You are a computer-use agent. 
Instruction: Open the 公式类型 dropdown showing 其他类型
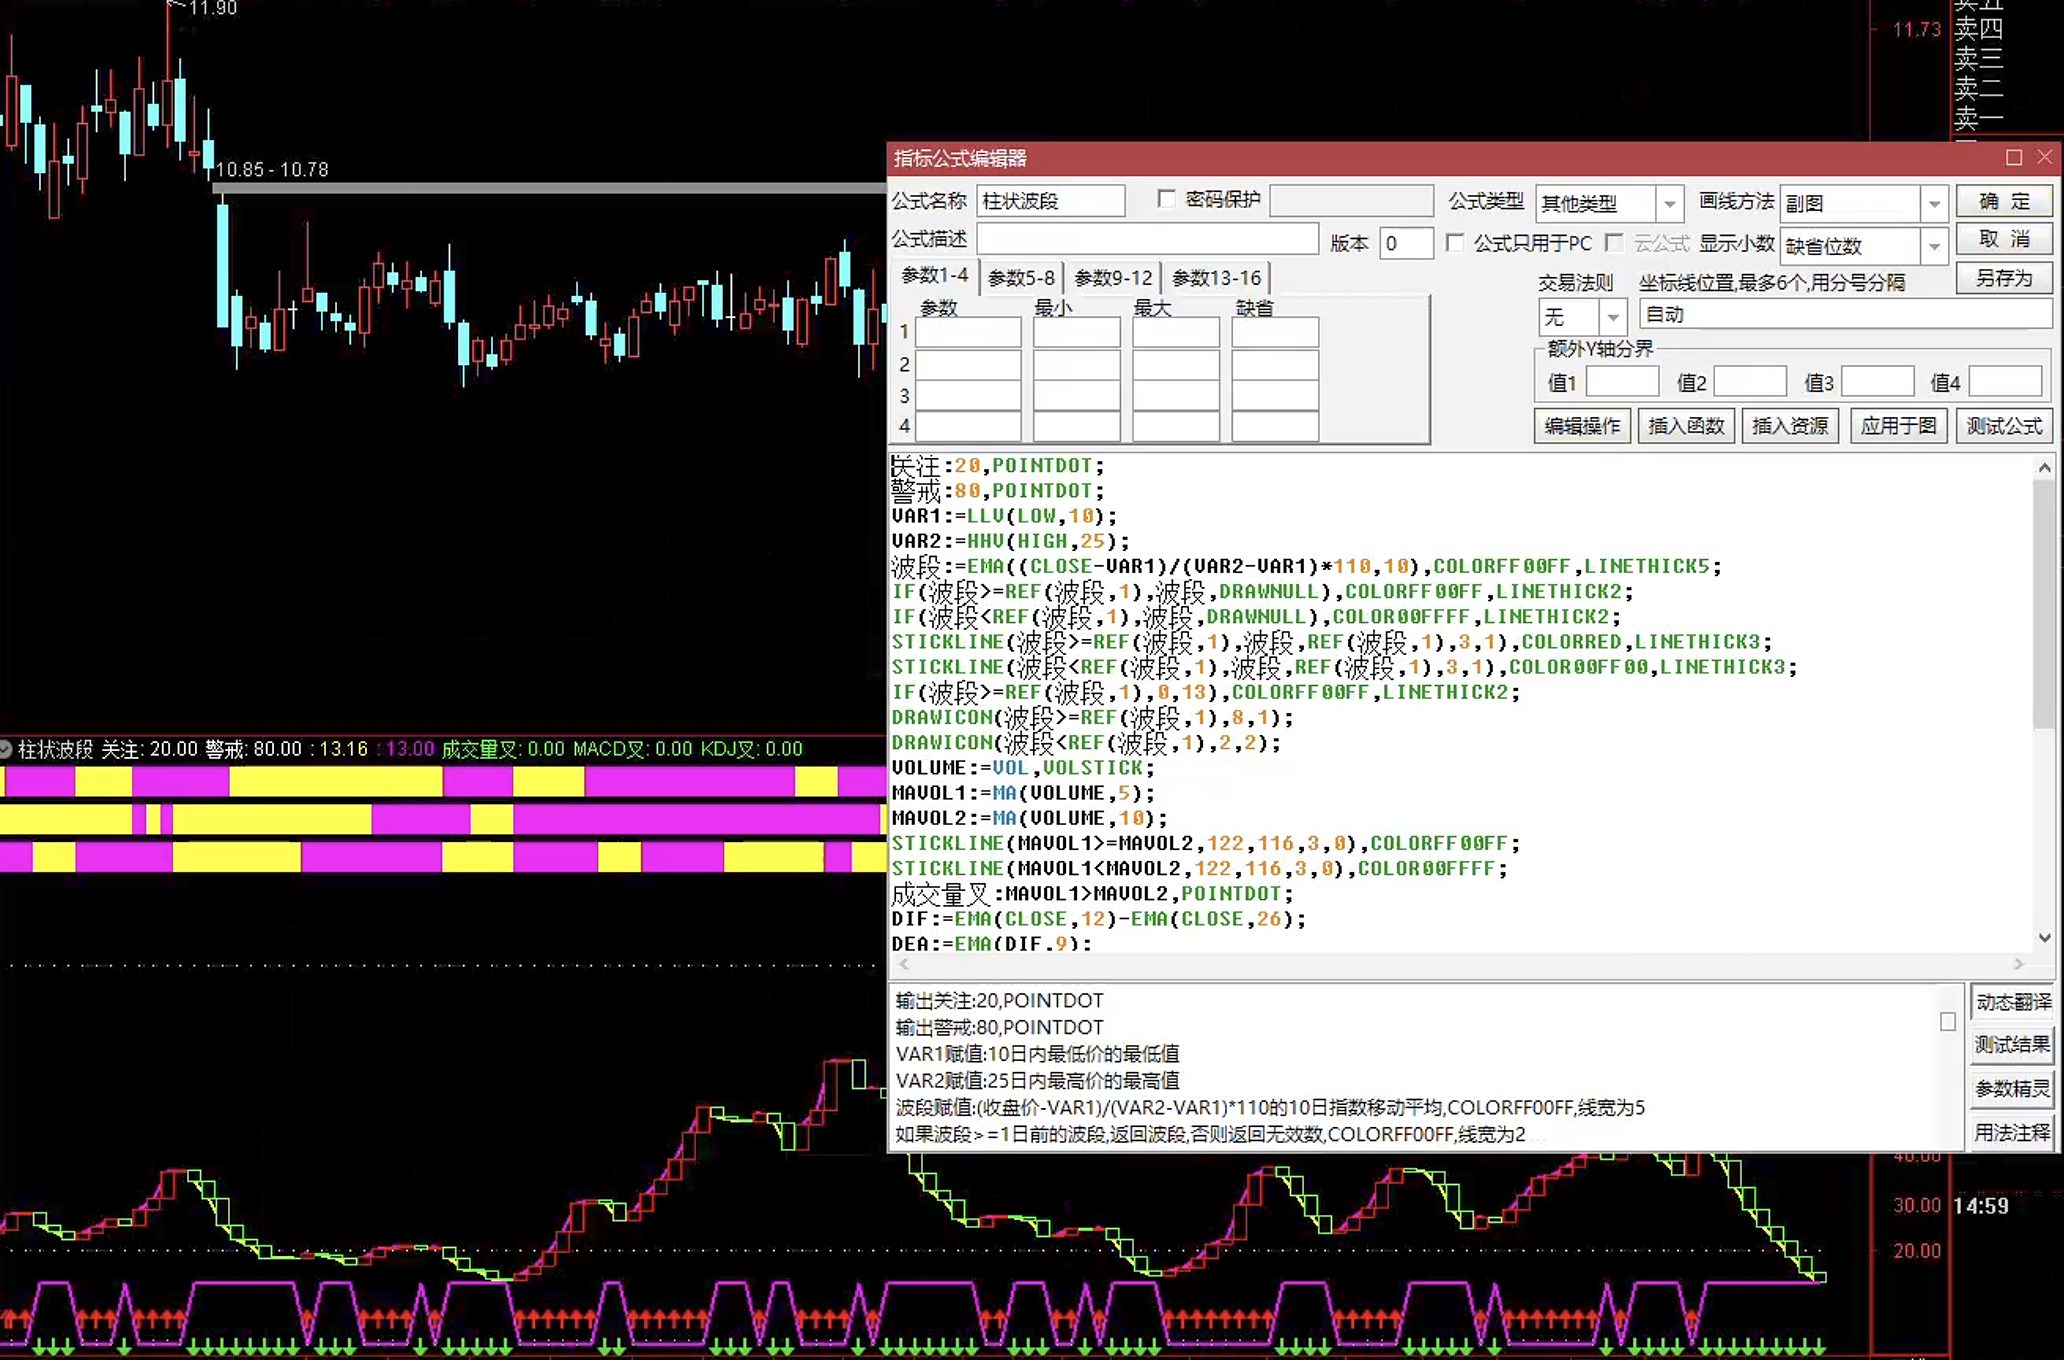[1669, 204]
